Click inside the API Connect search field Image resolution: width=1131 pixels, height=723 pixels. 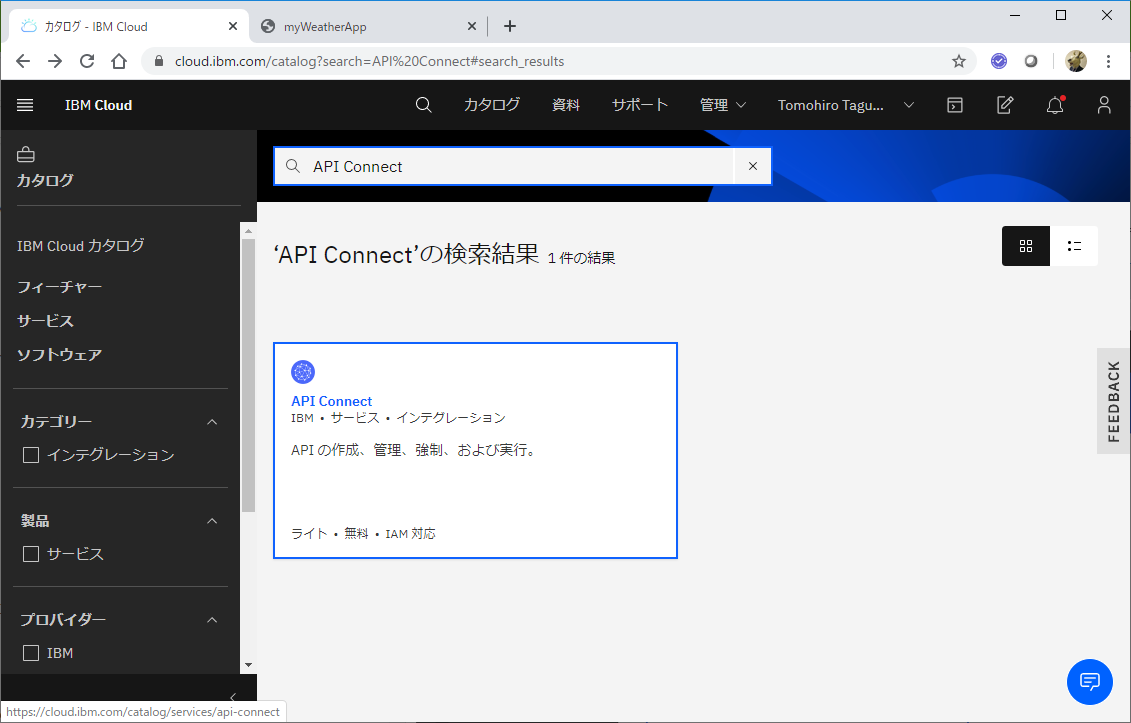click(522, 166)
